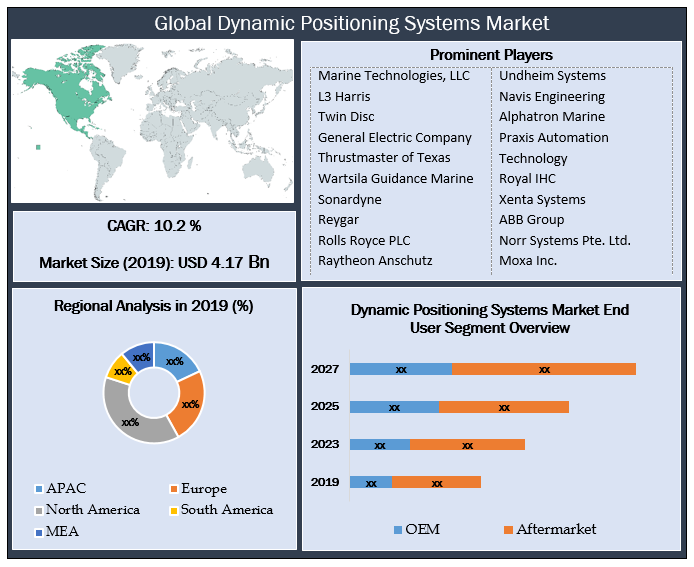The height and width of the screenshot is (567, 694).
Task: Click the OEM legend swatch
Action: coord(398,529)
